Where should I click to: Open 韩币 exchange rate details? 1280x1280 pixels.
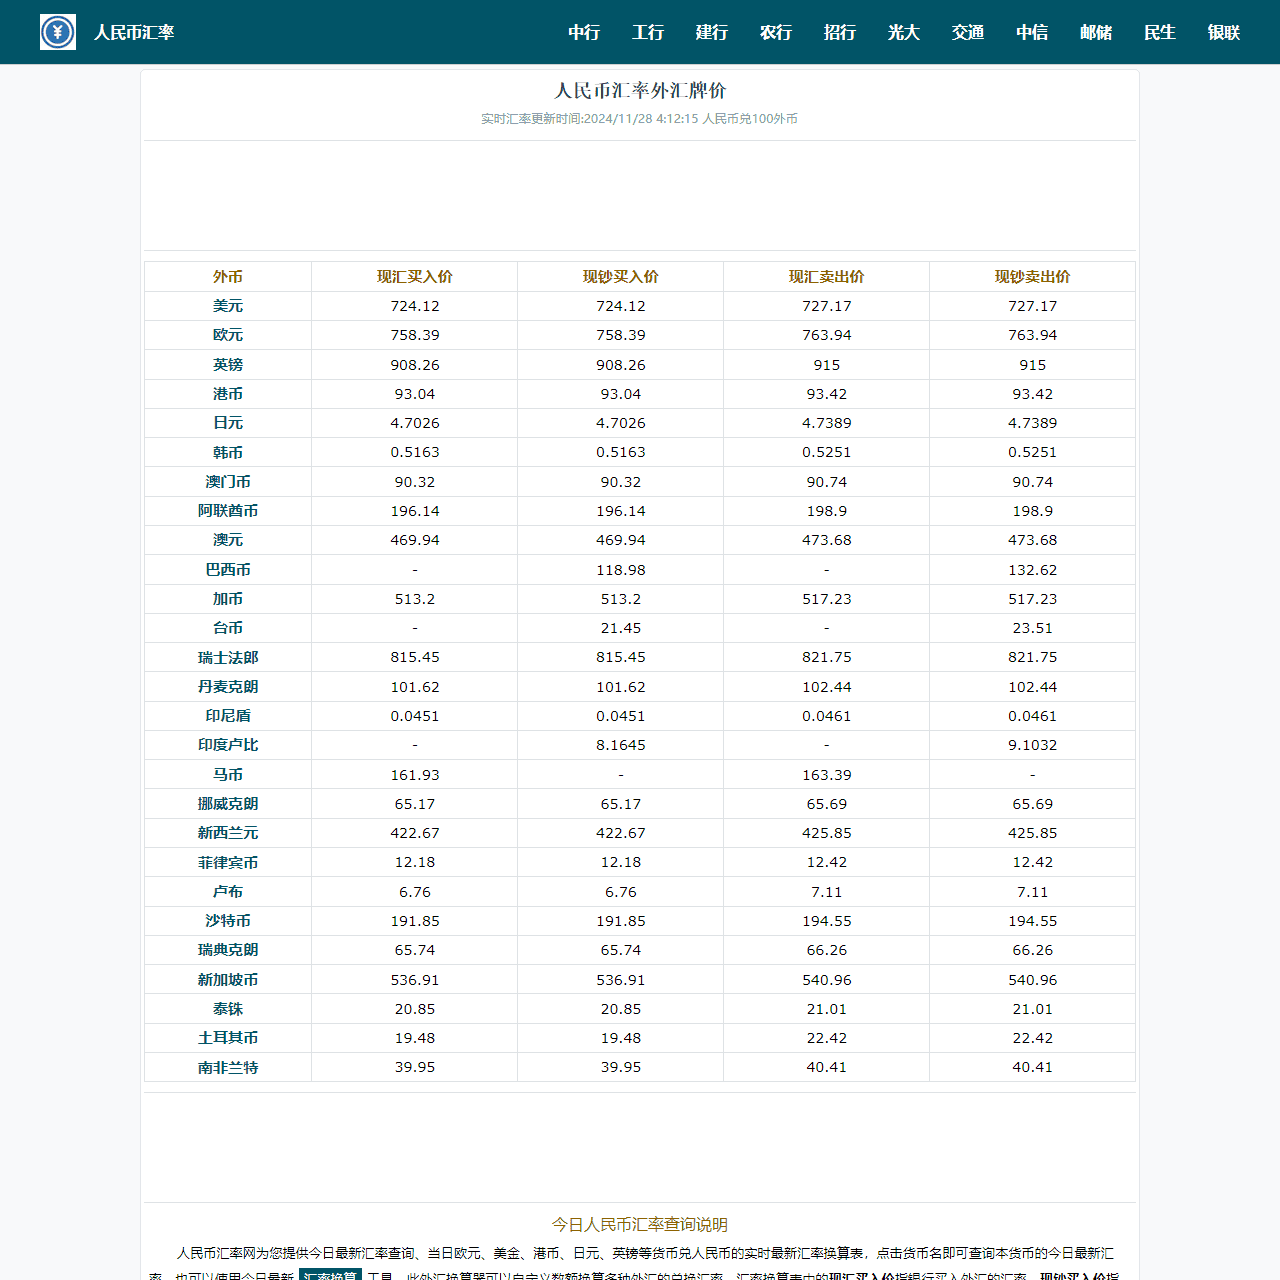tap(228, 452)
